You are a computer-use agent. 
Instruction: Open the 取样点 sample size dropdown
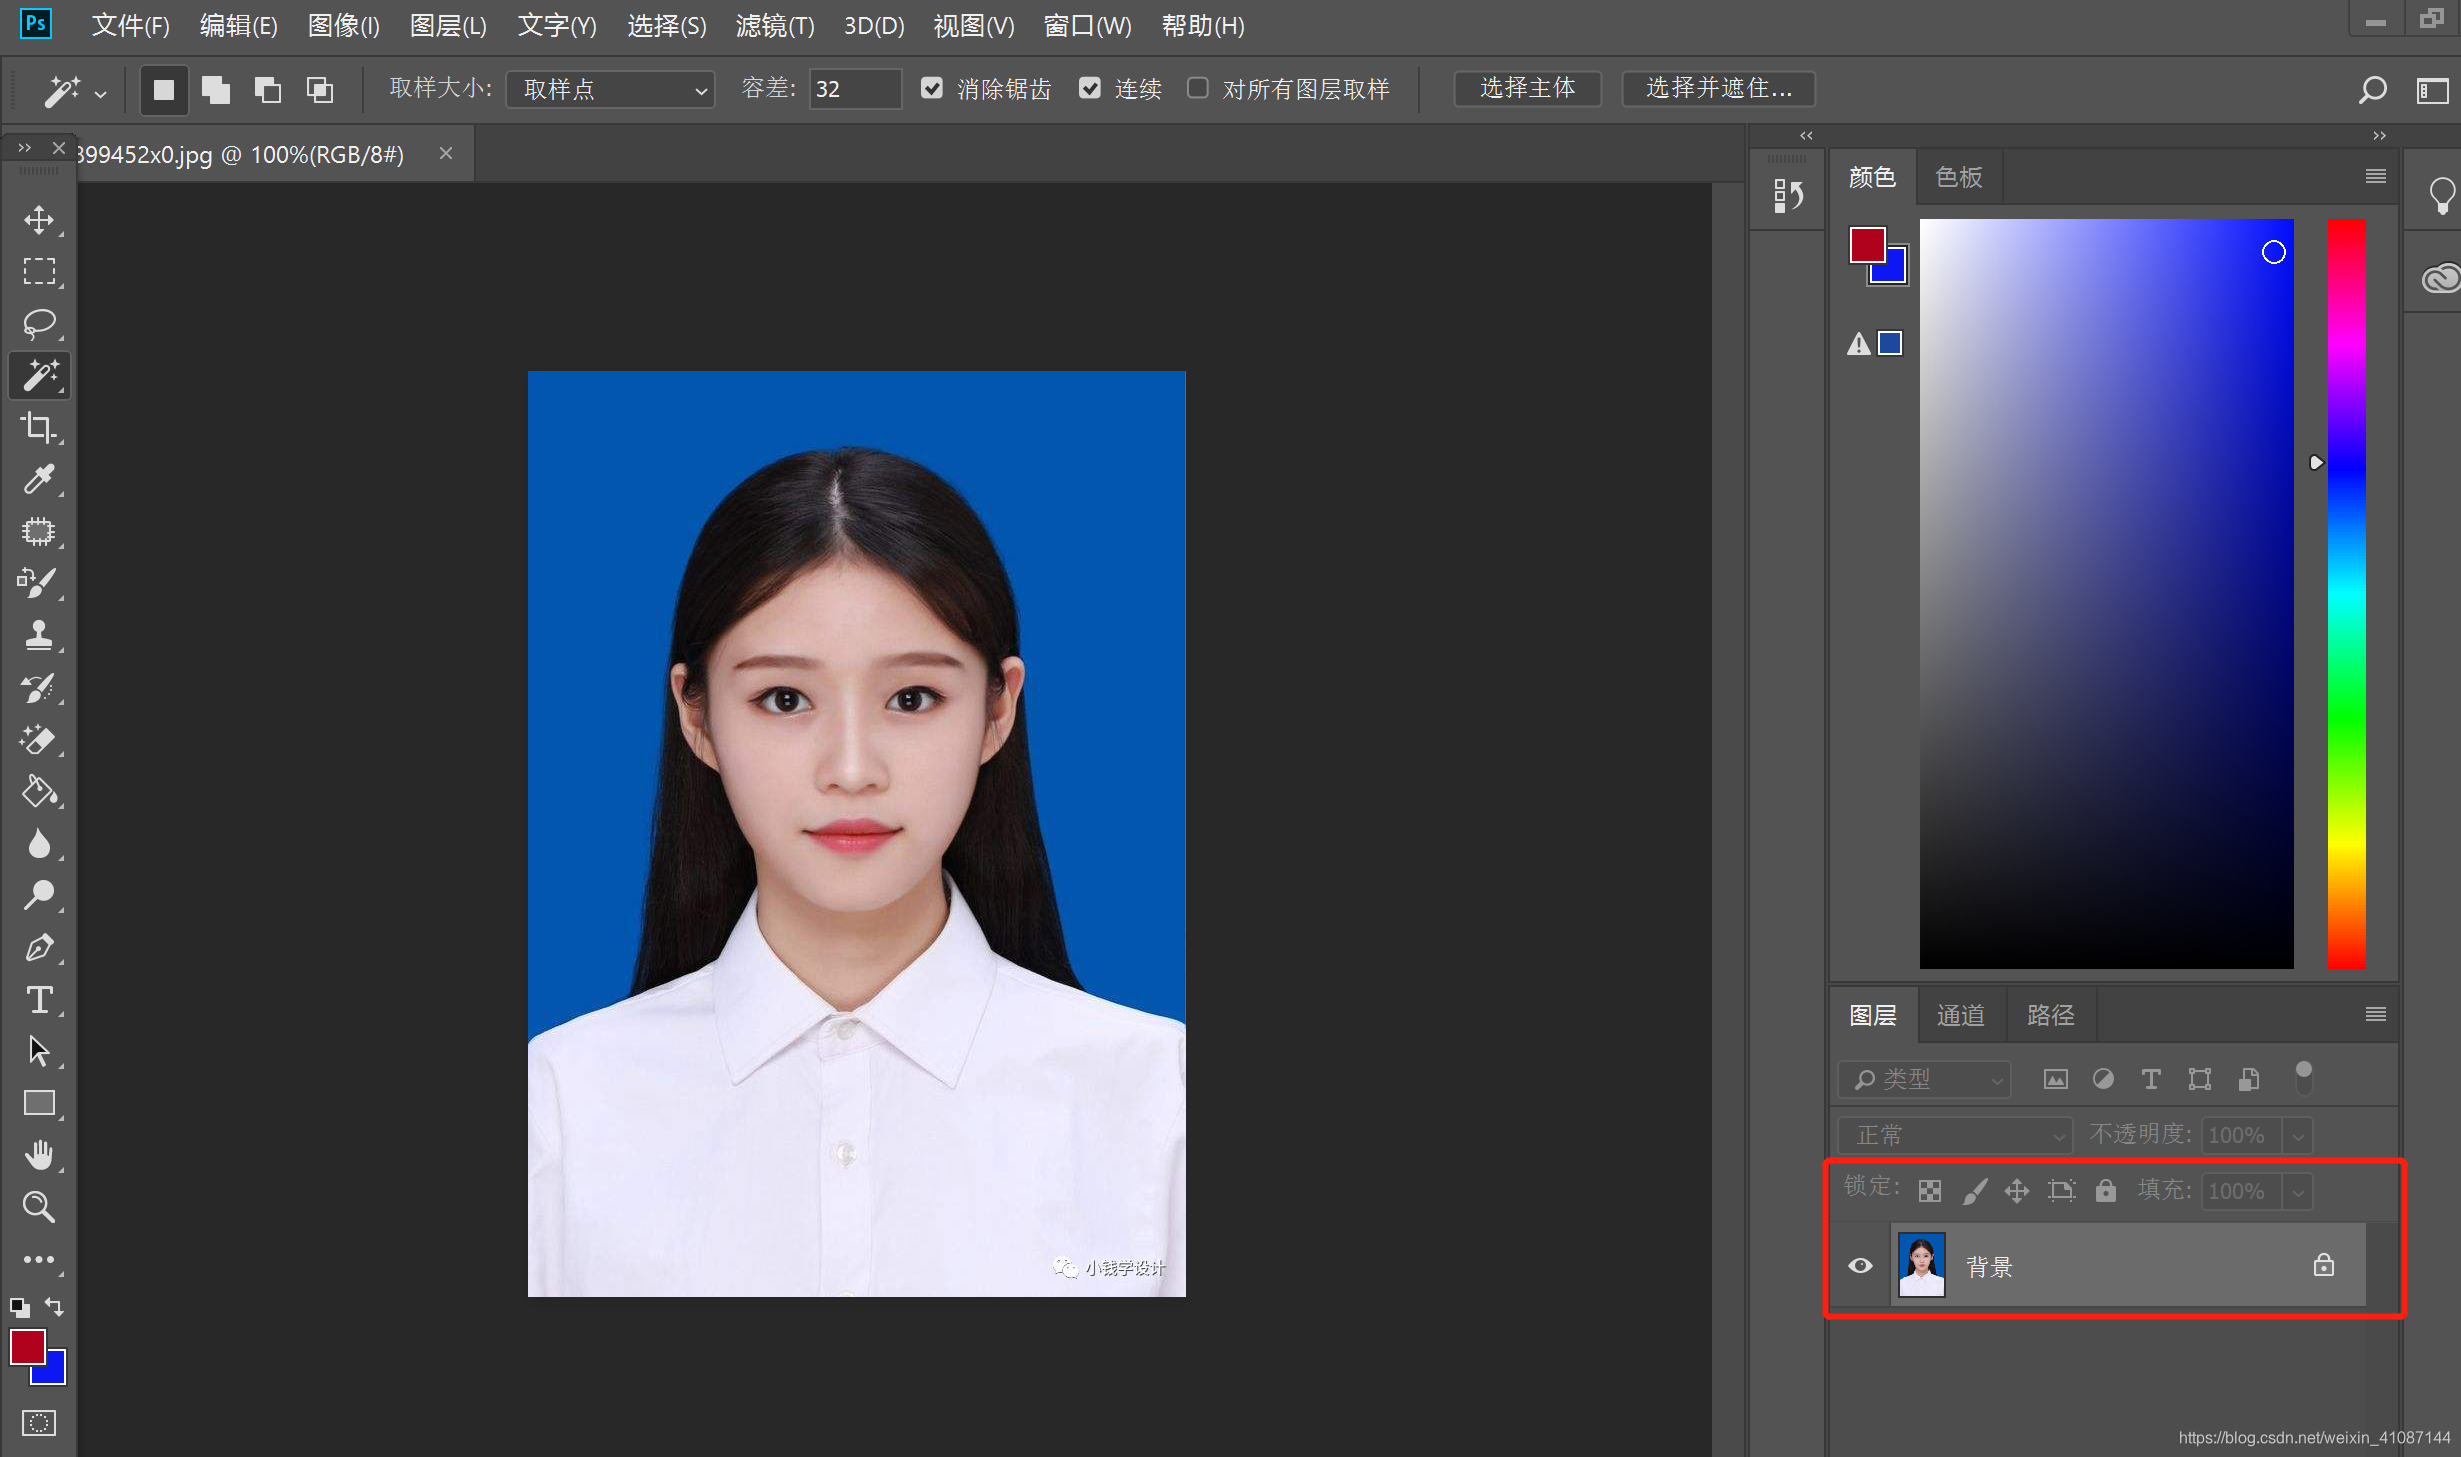pos(611,90)
